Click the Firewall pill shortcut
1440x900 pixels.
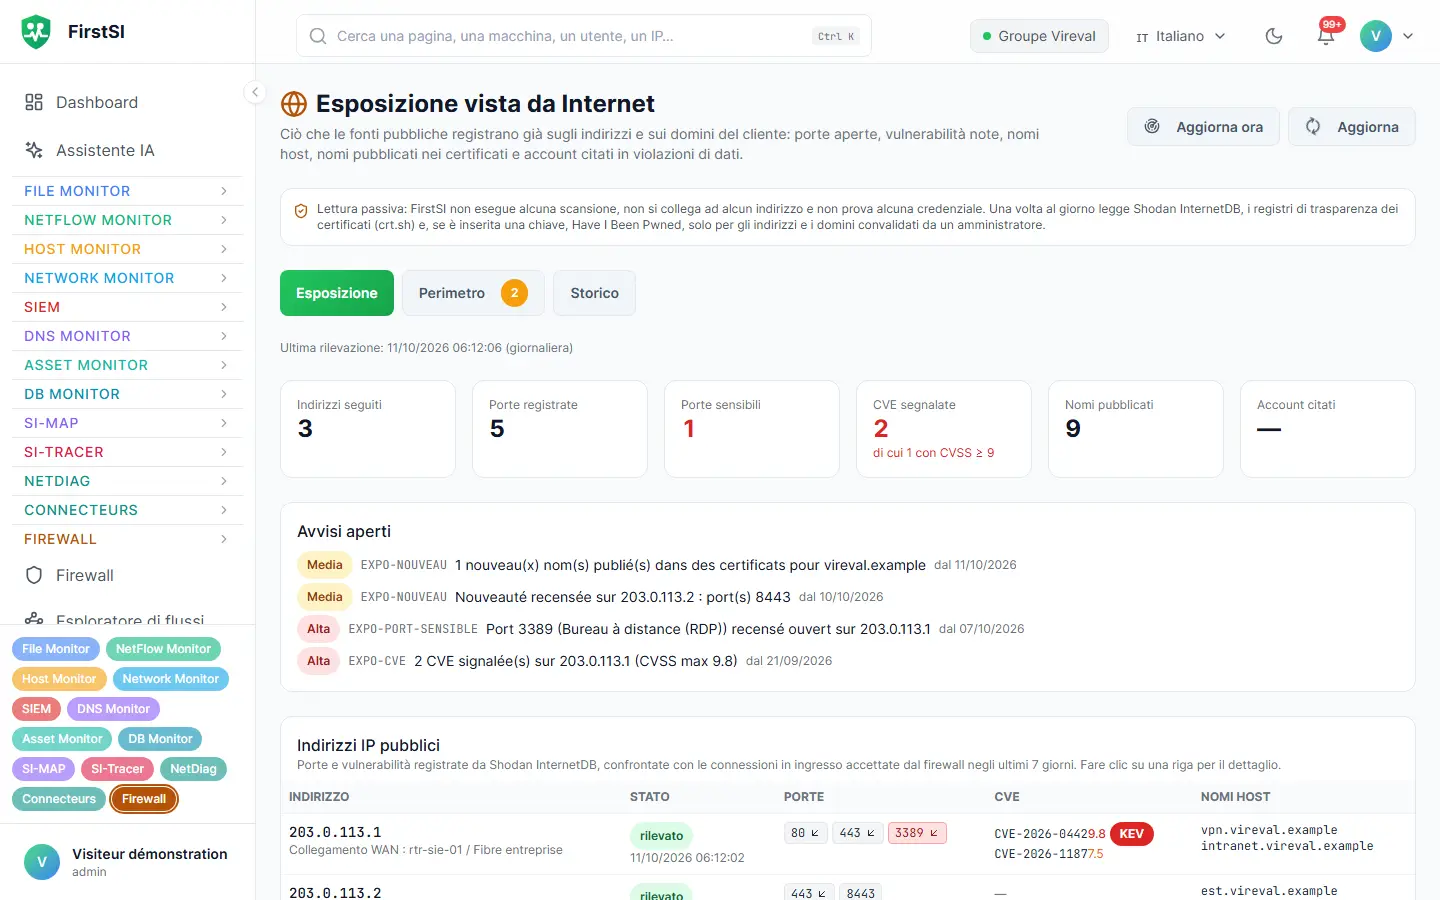click(x=144, y=799)
